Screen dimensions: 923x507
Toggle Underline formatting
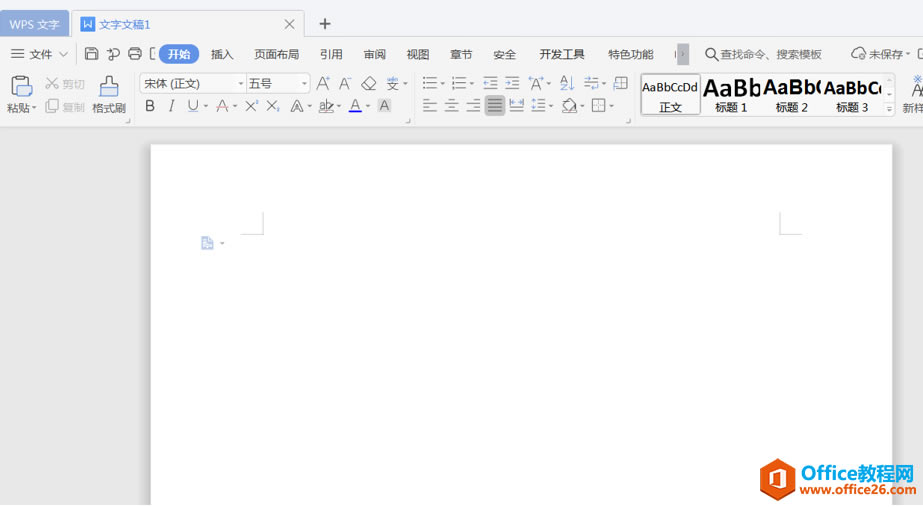(x=193, y=106)
